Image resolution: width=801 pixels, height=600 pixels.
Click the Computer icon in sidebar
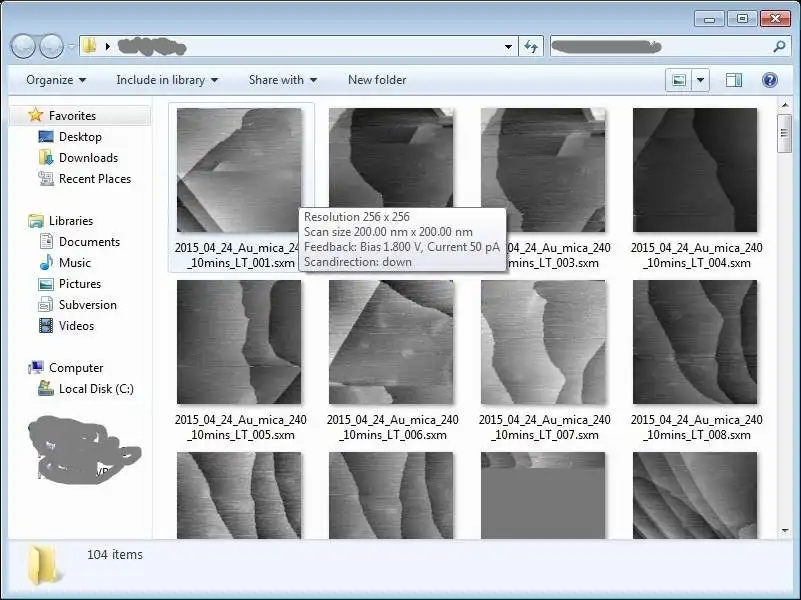click(36, 367)
